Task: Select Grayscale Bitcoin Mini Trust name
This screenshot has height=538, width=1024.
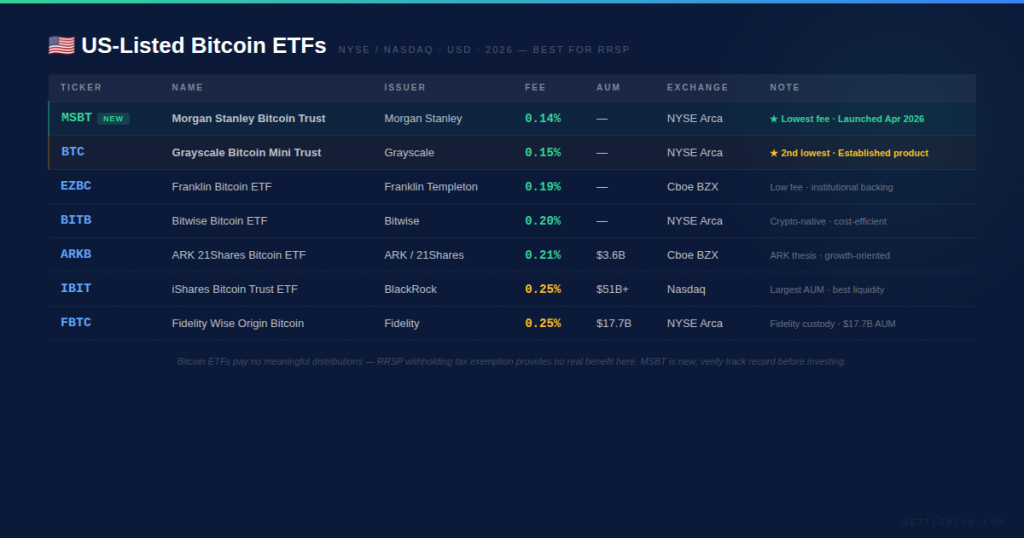Action: [246, 152]
